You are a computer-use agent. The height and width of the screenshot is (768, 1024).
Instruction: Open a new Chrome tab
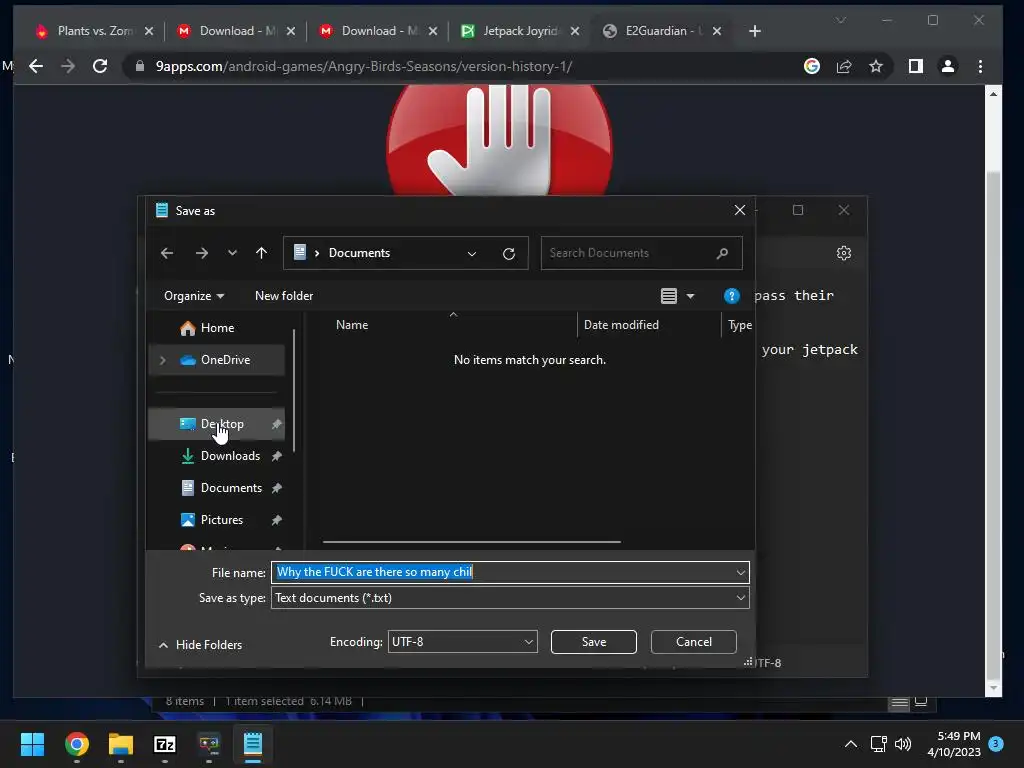pyautogui.click(x=754, y=31)
